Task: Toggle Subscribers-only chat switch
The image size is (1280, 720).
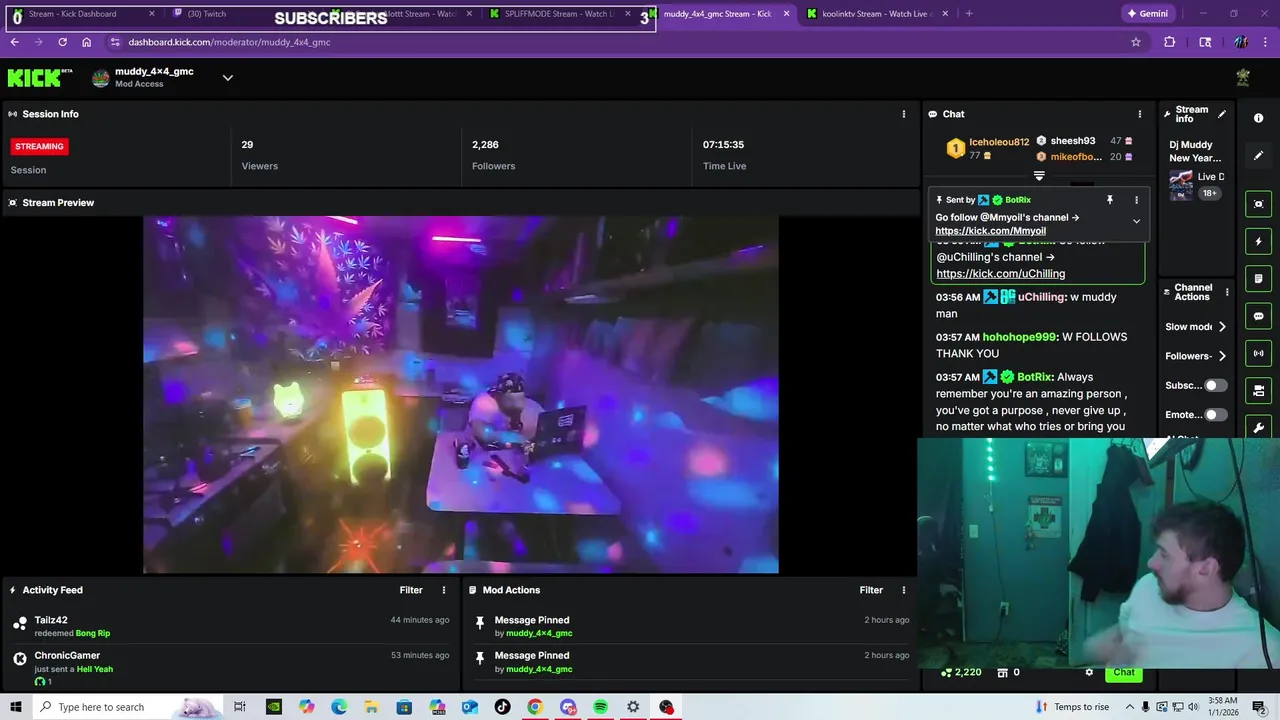Action: point(1215,385)
